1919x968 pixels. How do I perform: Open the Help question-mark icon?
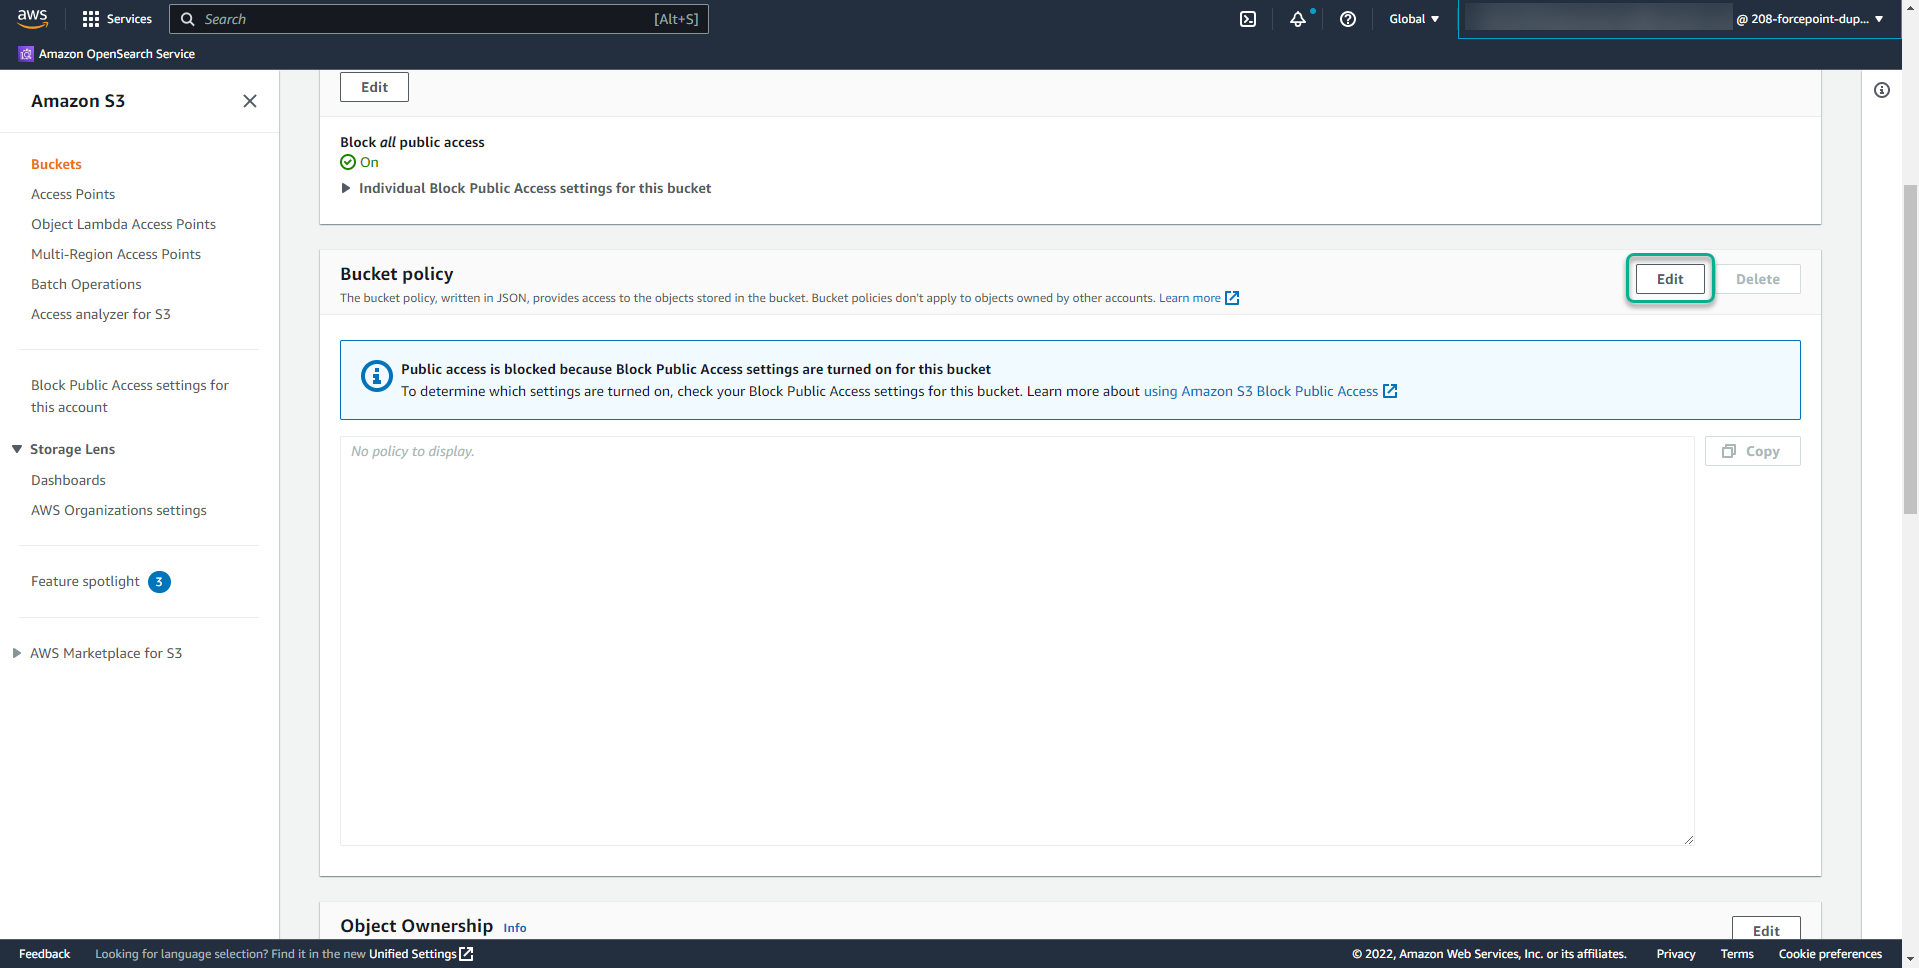point(1347,18)
